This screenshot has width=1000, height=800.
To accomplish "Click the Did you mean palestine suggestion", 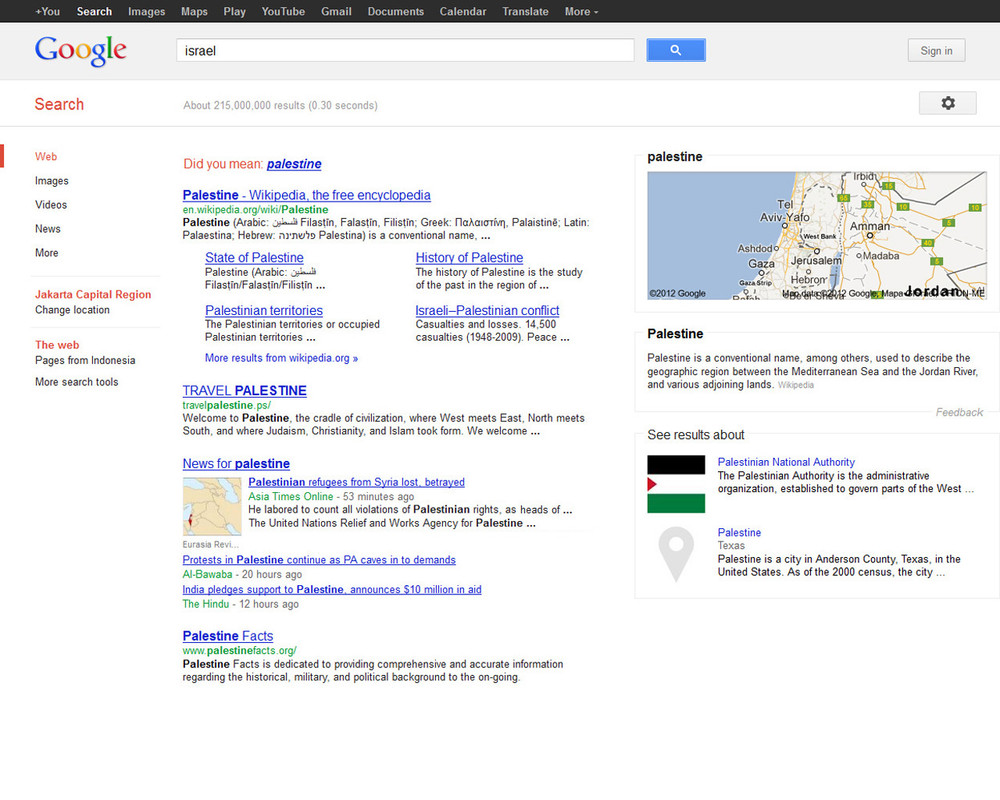I will 294,164.
